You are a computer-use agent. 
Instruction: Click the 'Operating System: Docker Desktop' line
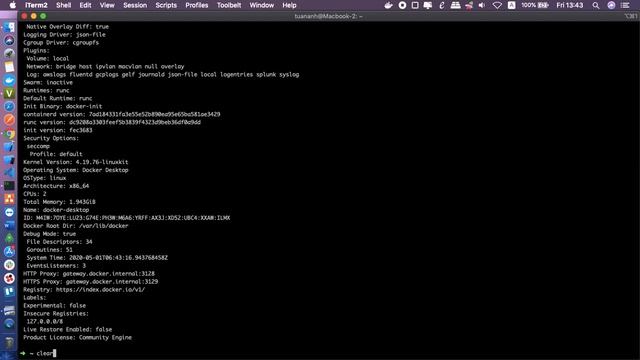pyautogui.click(x=76, y=170)
